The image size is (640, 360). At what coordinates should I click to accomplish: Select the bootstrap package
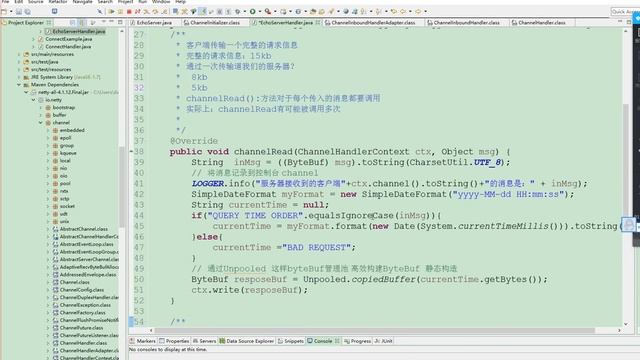pyautogui.click(x=63, y=108)
